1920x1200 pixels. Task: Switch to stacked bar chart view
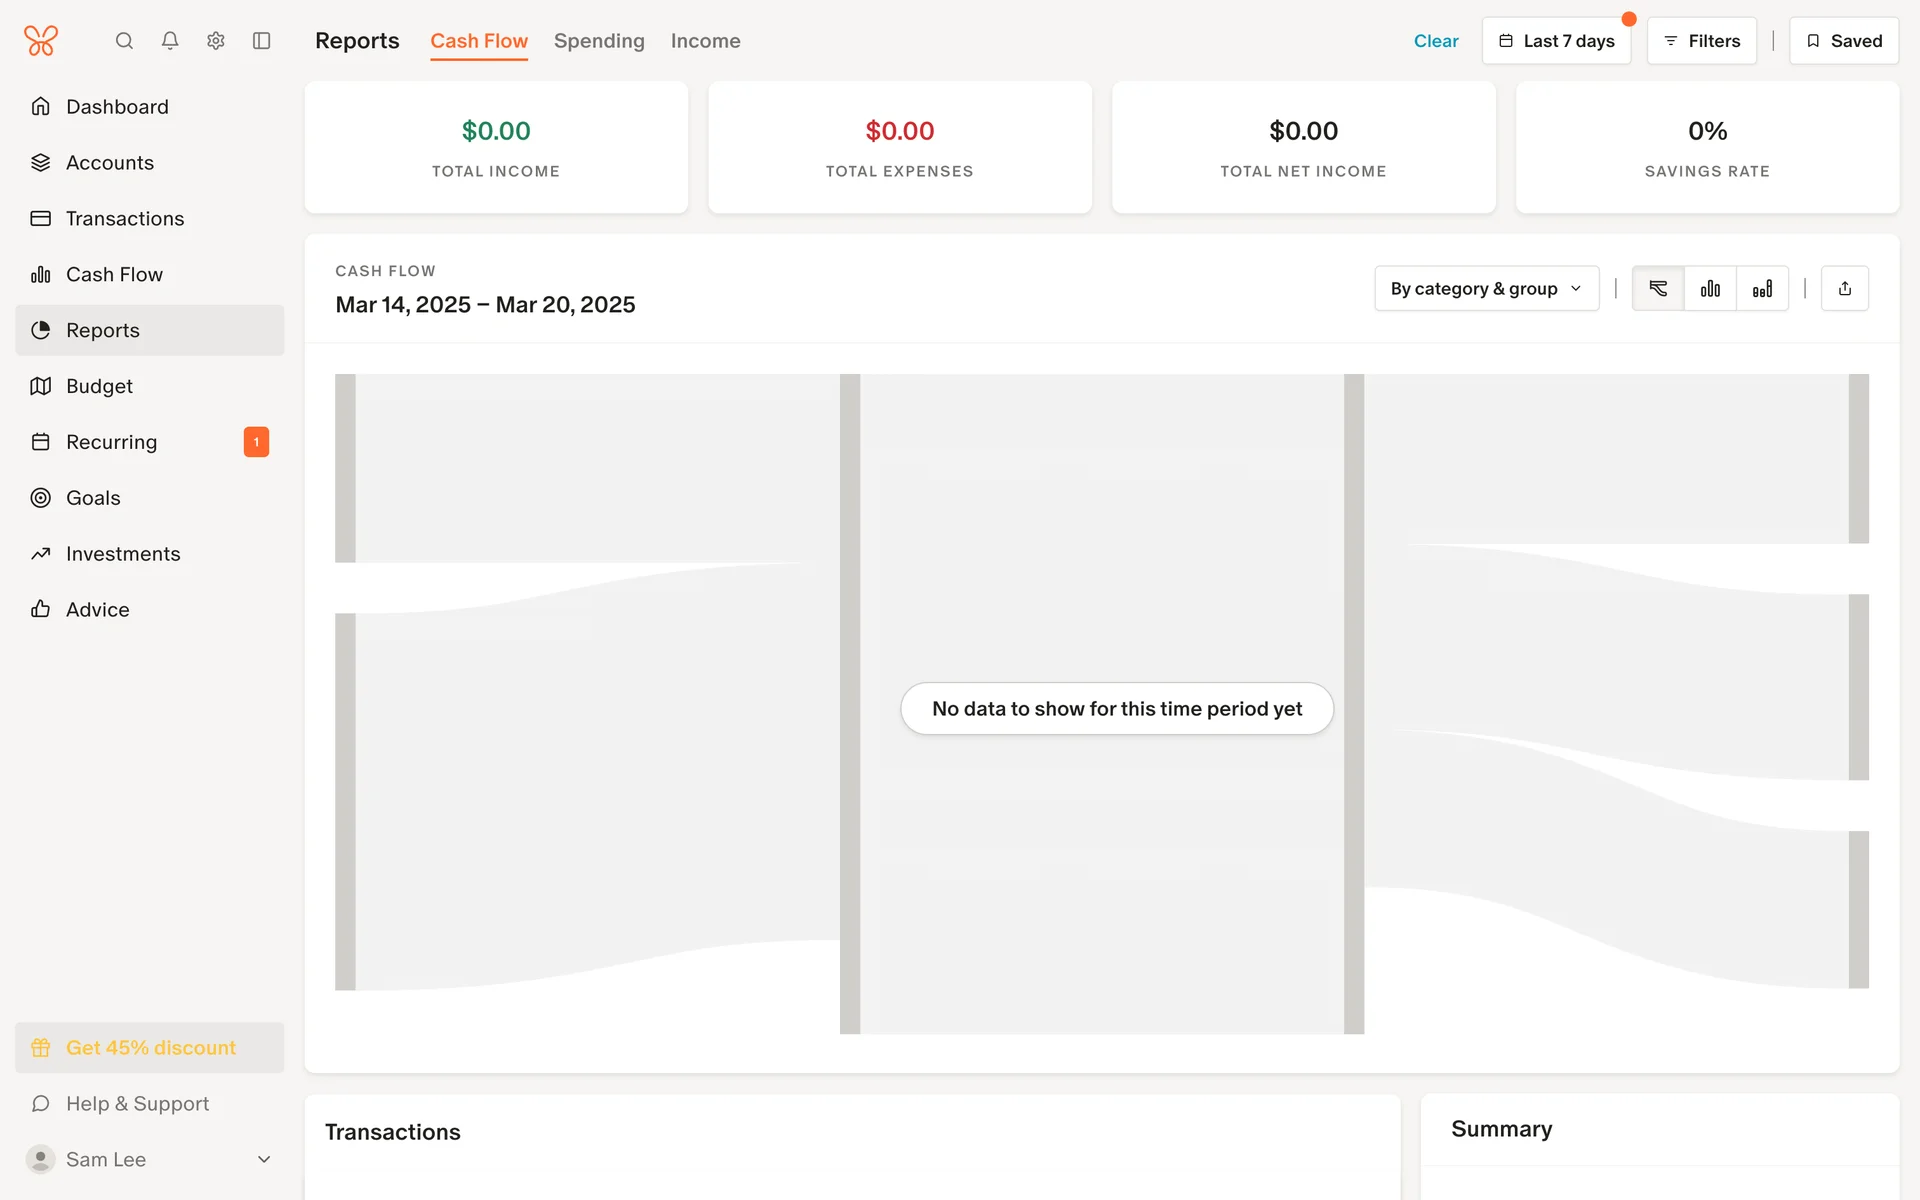point(1762,289)
